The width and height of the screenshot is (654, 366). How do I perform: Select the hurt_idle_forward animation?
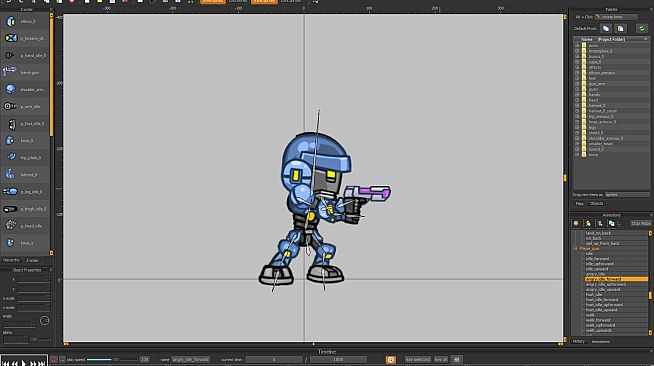coord(601,300)
